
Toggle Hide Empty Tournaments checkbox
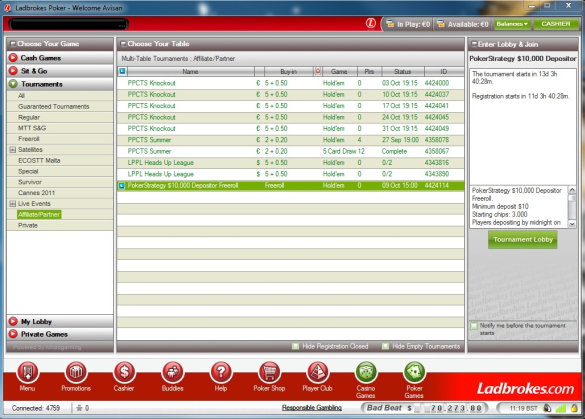click(x=385, y=346)
